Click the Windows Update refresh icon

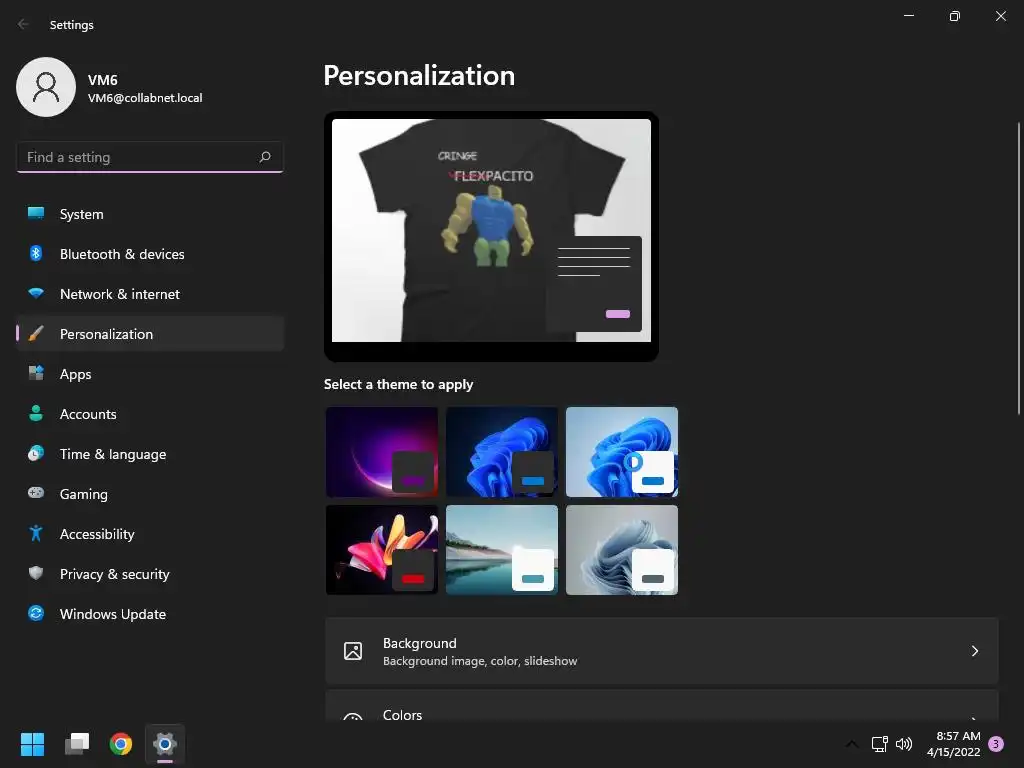(x=36, y=613)
